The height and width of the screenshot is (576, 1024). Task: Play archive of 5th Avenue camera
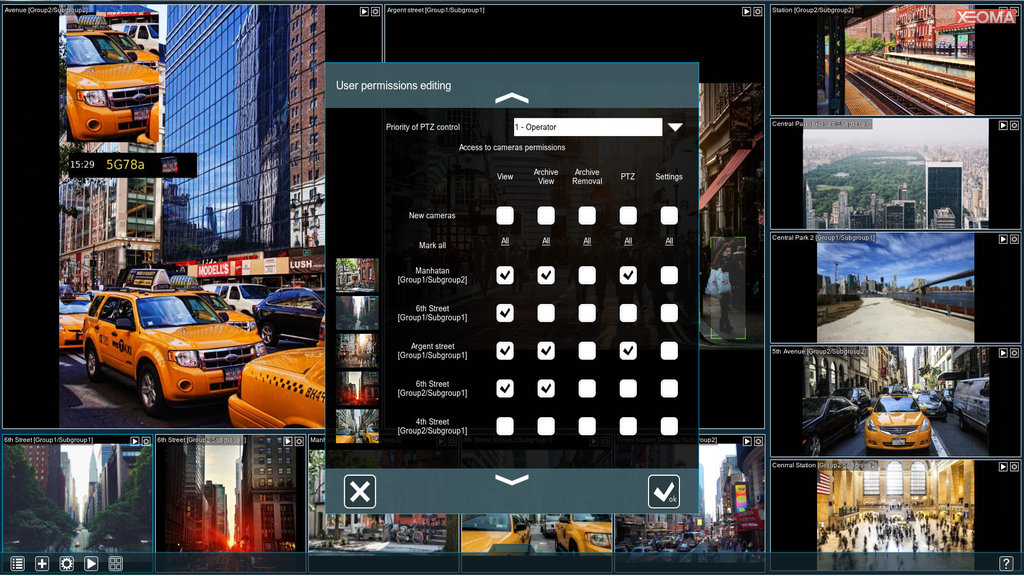pyautogui.click(x=1003, y=353)
